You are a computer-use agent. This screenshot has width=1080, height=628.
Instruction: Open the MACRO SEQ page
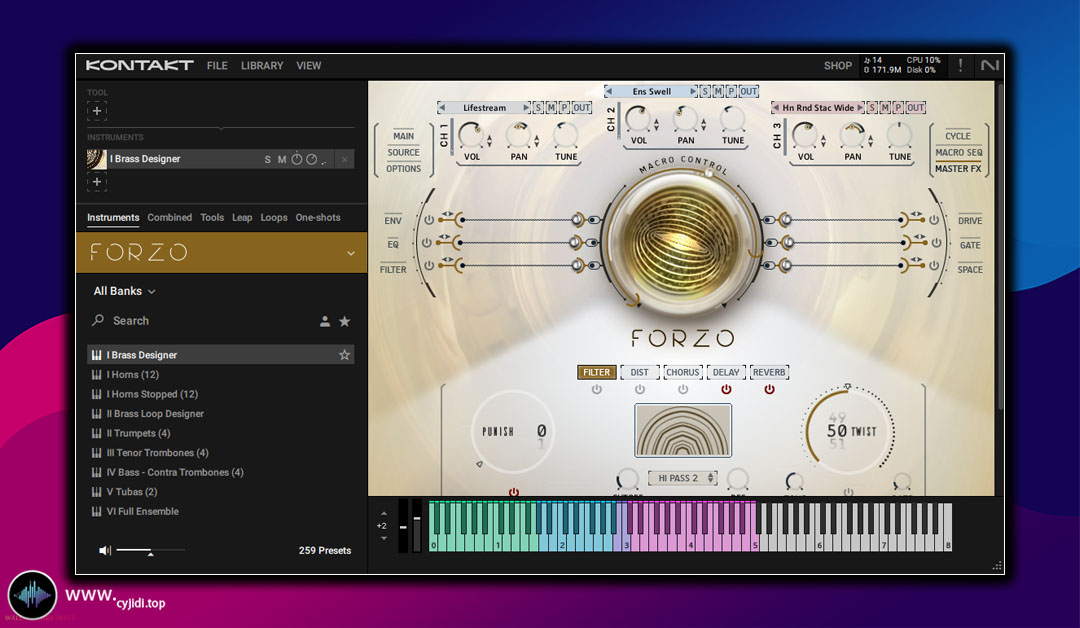point(958,152)
